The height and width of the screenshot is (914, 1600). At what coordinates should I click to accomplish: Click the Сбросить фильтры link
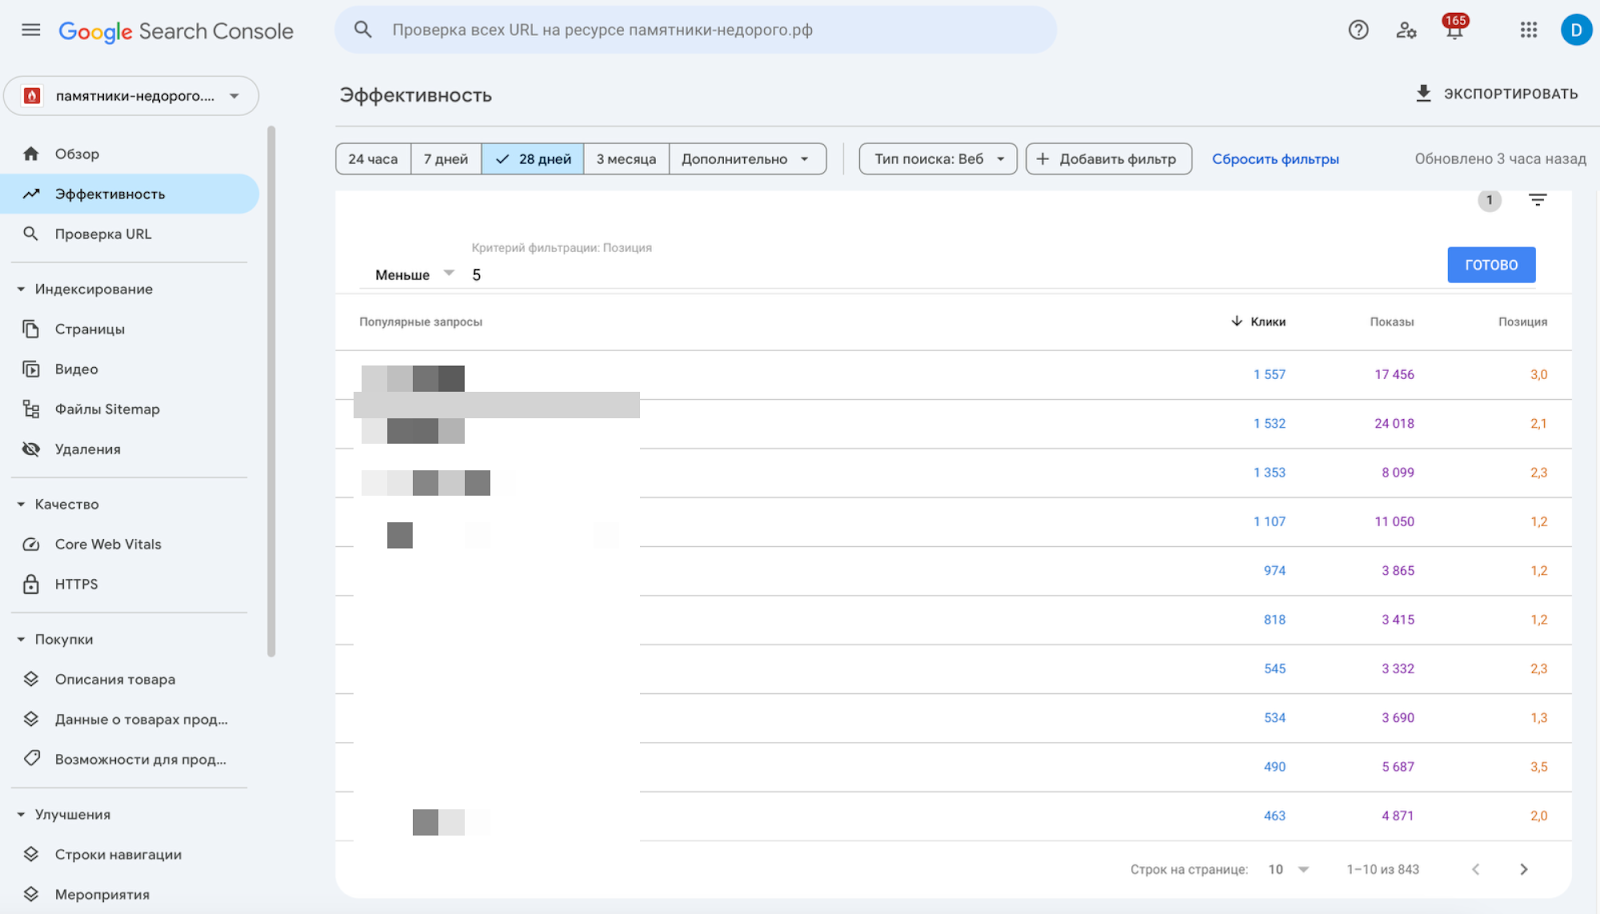click(1275, 158)
